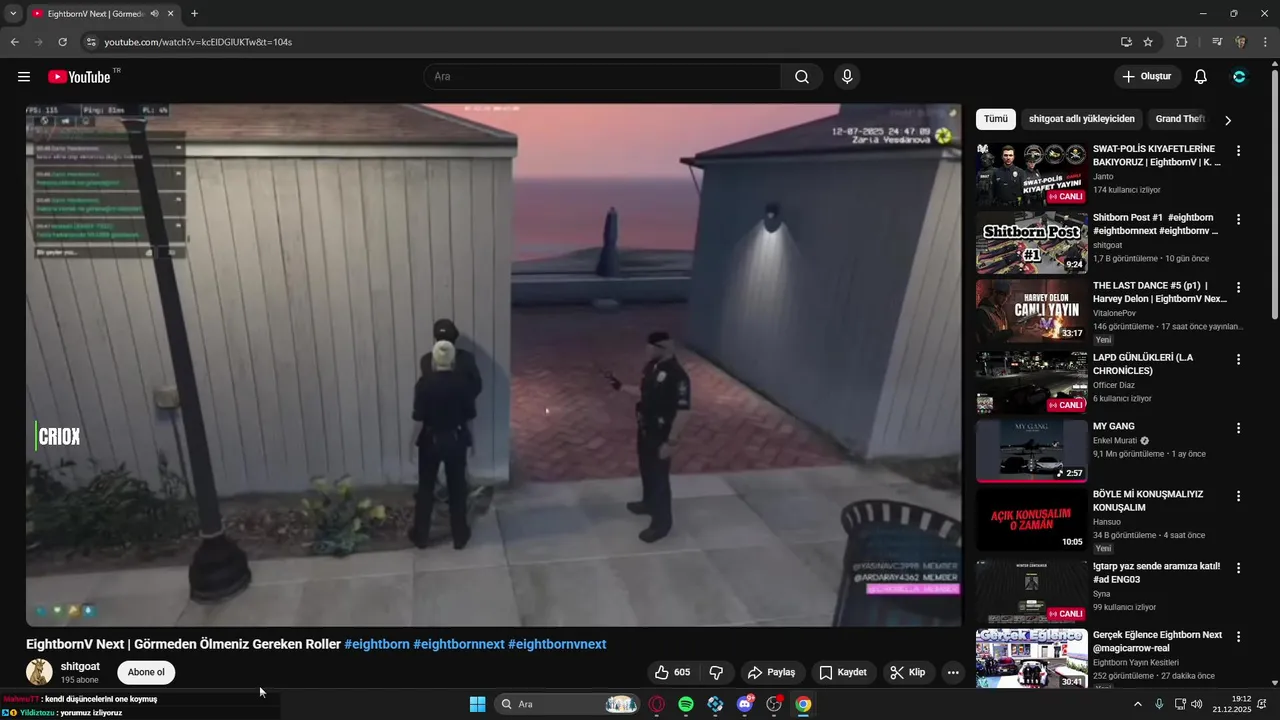Viewport: 1280px width, 720px height.
Task: Open options for MY GANG video
Action: pos(1238,428)
